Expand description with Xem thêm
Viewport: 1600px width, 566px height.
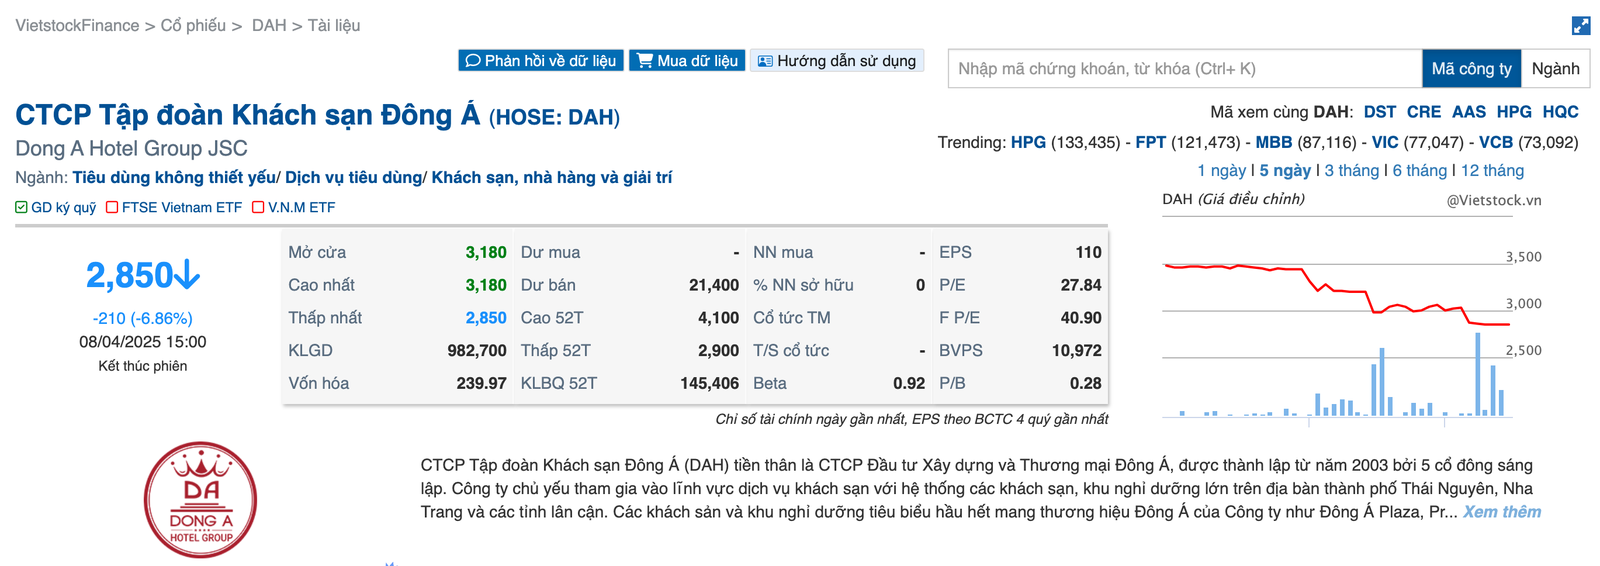[1501, 512]
